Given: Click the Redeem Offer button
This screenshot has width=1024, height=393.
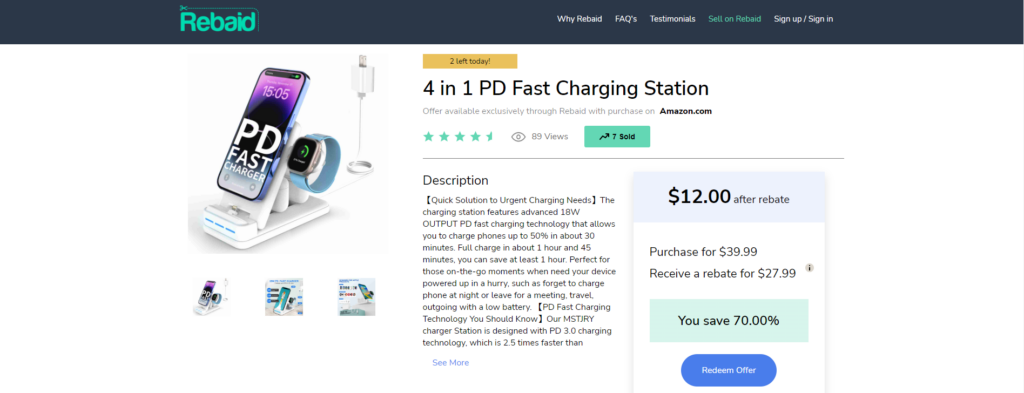Looking at the screenshot, I should (729, 370).
